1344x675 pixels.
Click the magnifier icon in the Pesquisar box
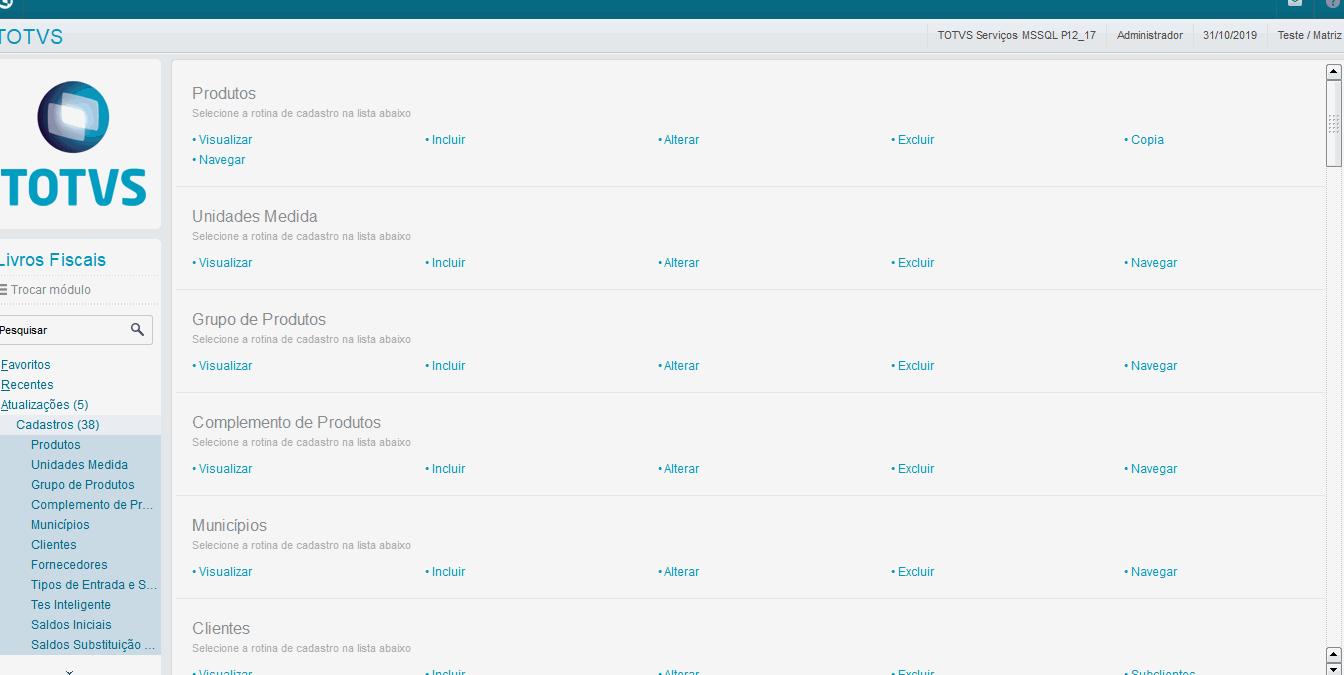(x=138, y=329)
